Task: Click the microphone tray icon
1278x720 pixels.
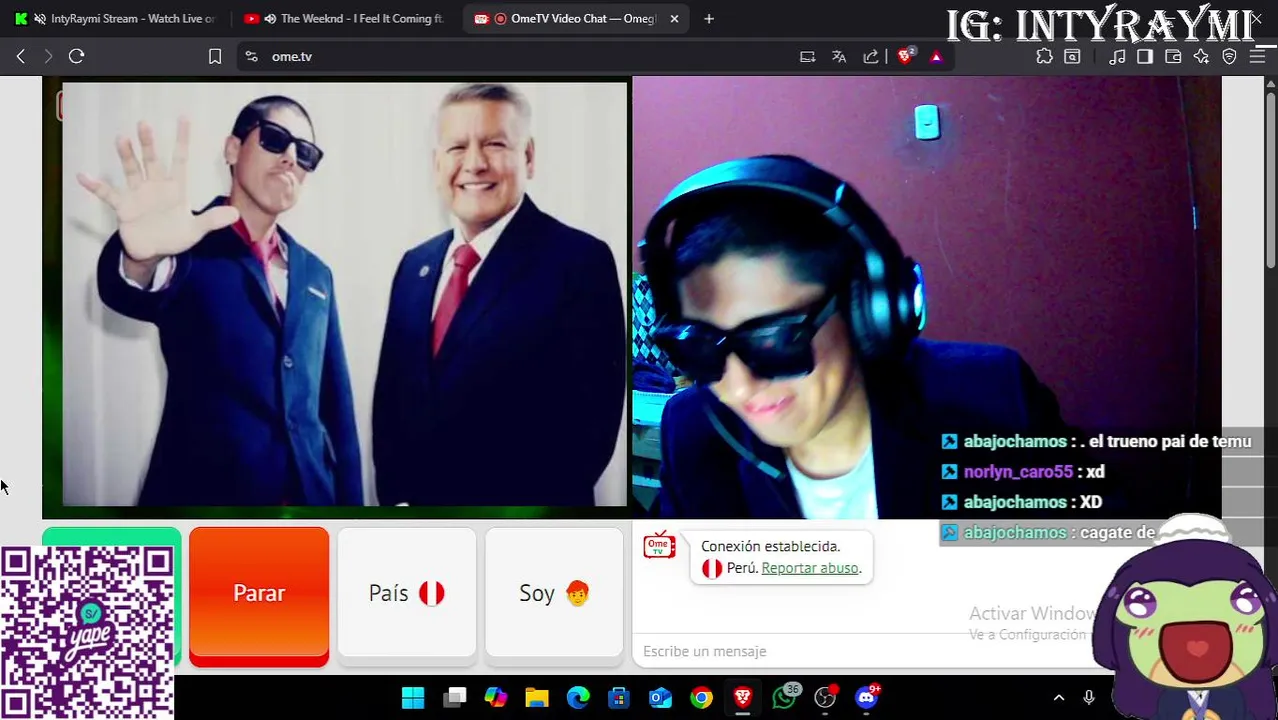Action: click(x=1089, y=698)
